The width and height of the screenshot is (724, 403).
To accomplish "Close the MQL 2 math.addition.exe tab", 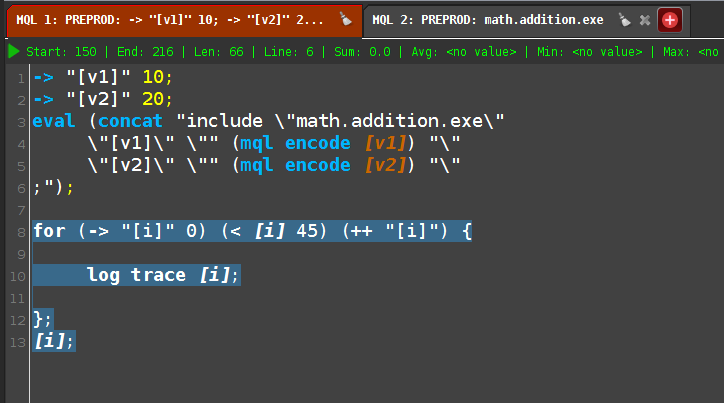I will coord(645,20).
